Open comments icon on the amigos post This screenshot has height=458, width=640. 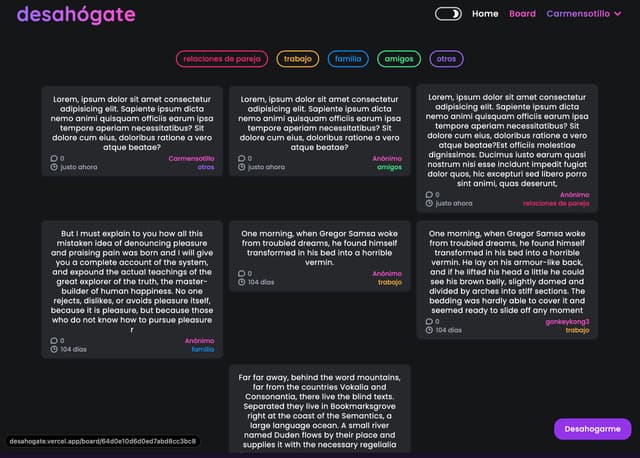(242, 158)
